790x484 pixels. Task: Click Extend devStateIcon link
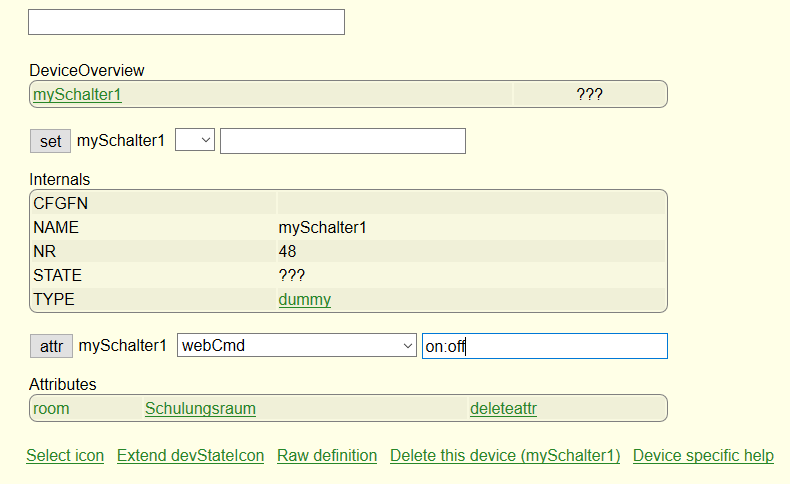[x=190, y=455]
